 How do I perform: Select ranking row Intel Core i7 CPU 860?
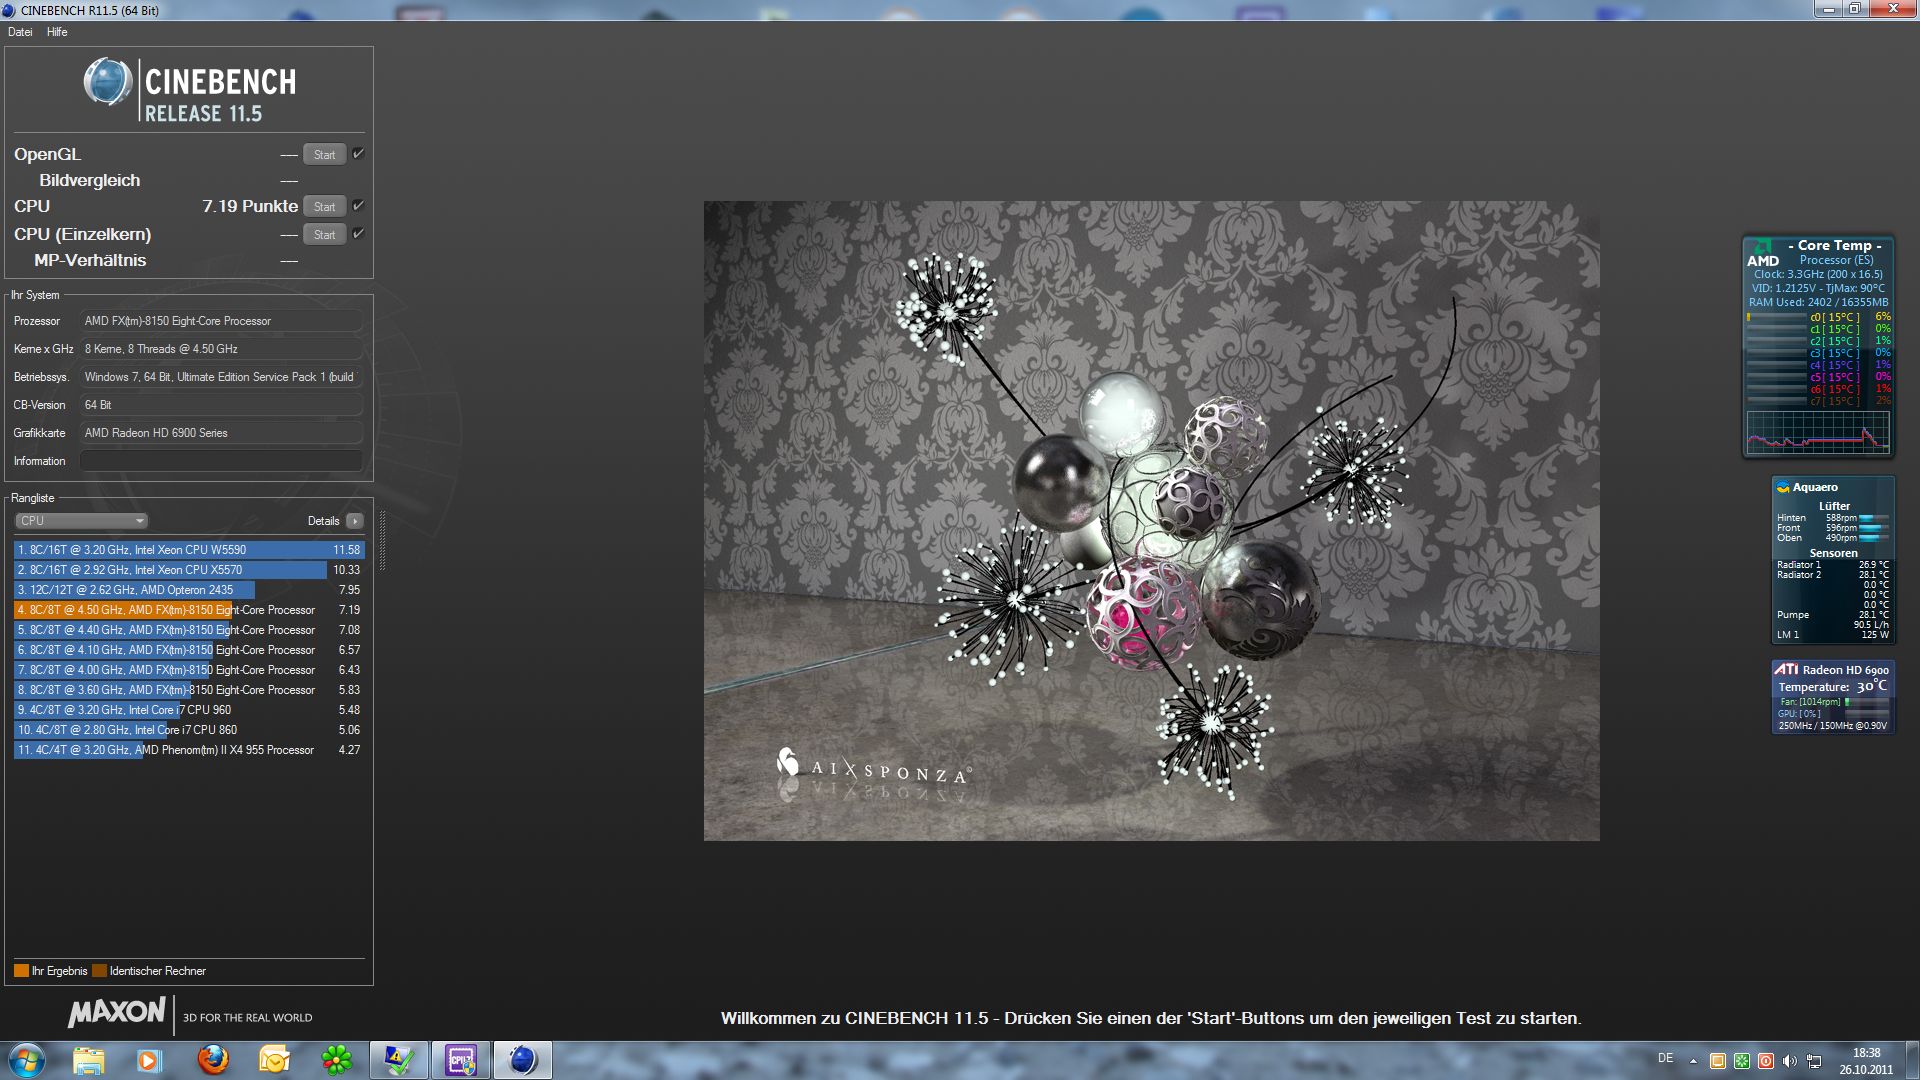click(x=189, y=730)
